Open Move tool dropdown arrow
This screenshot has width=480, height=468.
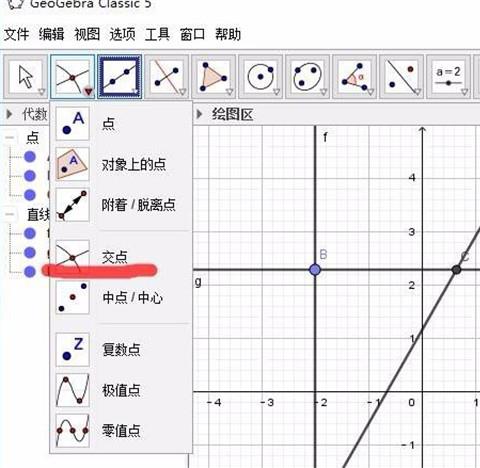tap(42, 92)
